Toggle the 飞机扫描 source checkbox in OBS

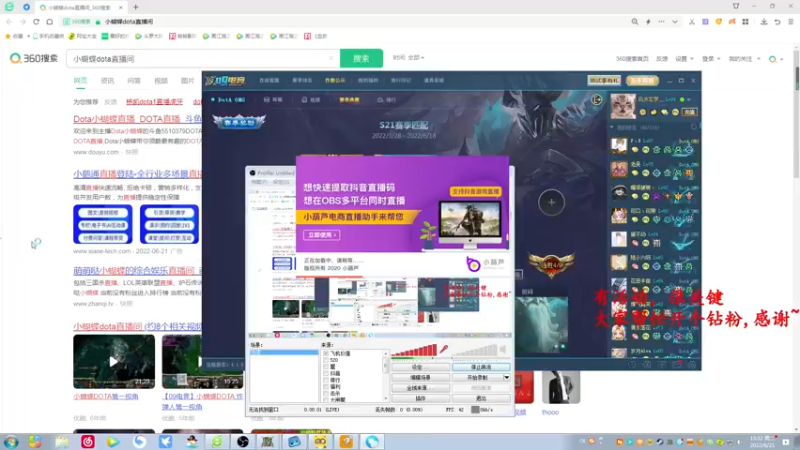(326, 354)
